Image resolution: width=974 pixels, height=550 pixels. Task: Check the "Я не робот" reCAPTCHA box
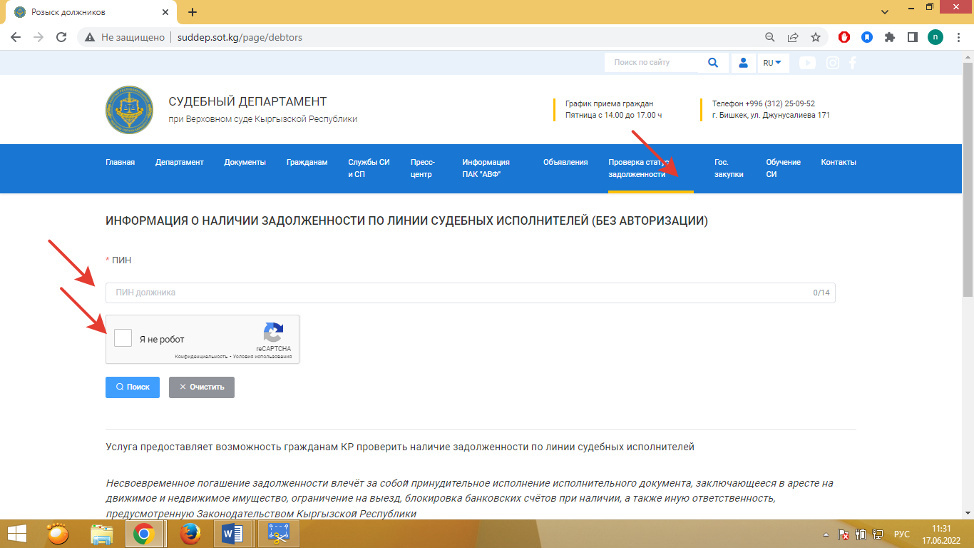(x=123, y=338)
